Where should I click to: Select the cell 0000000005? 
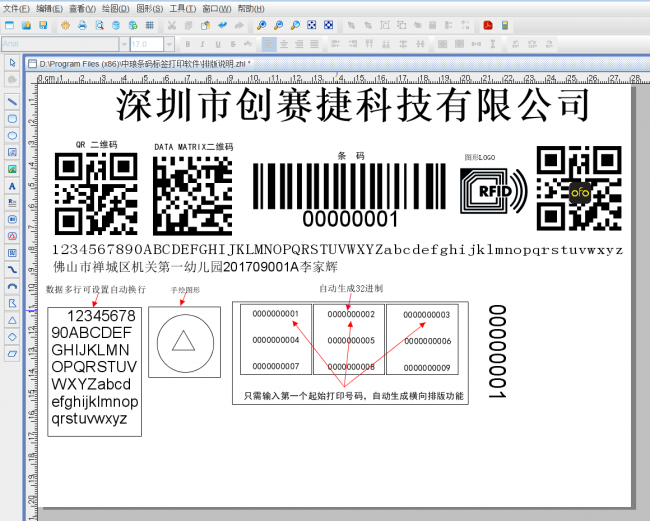(351, 341)
